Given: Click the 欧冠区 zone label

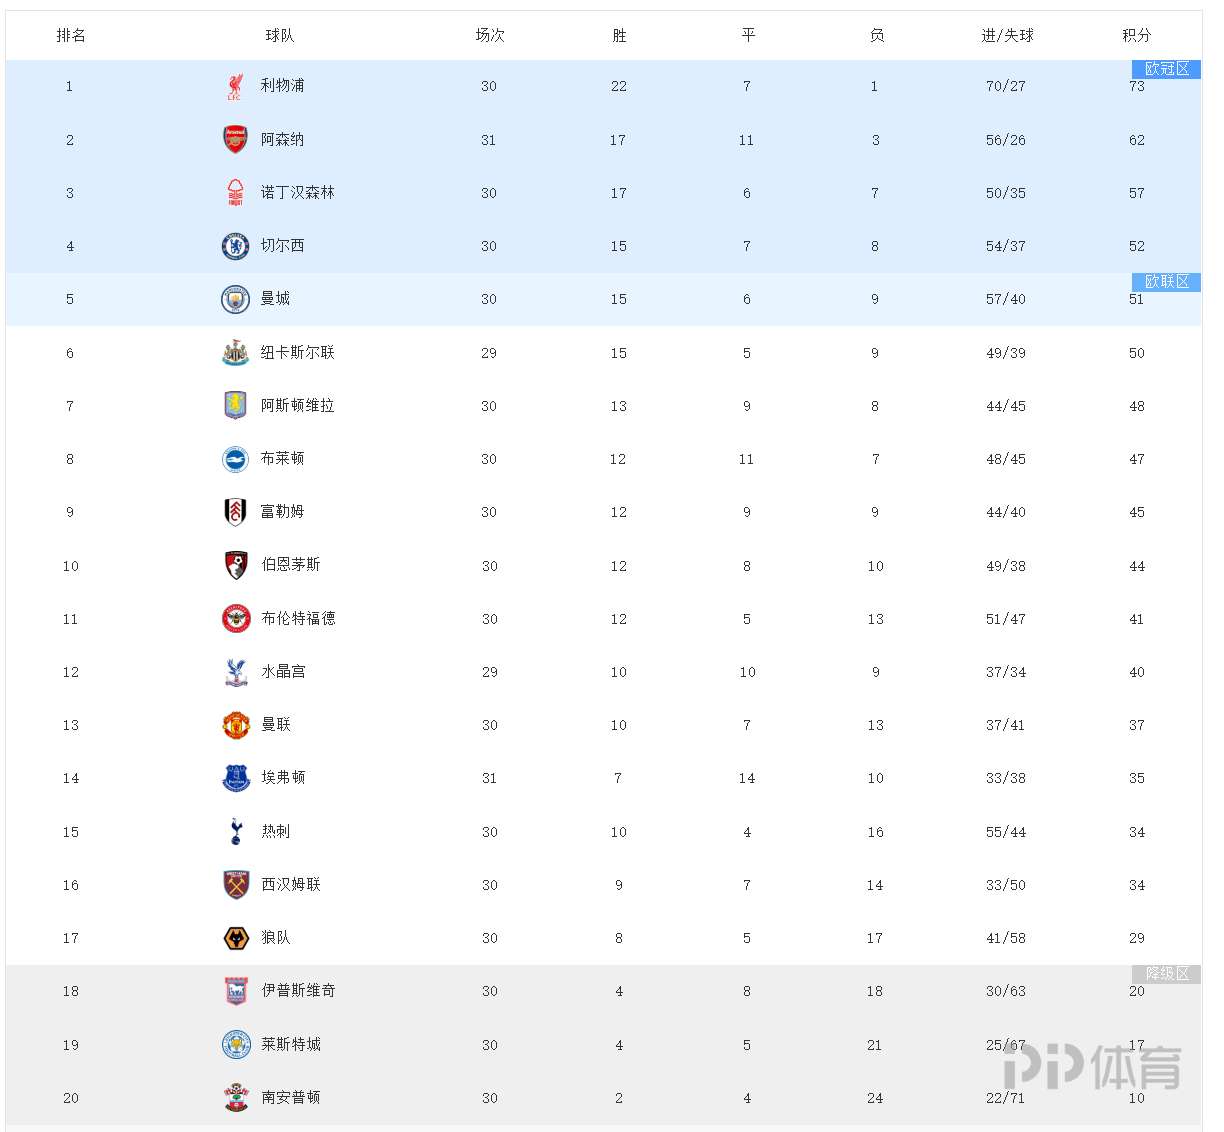Looking at the screenshot, I should [1166, 69].
